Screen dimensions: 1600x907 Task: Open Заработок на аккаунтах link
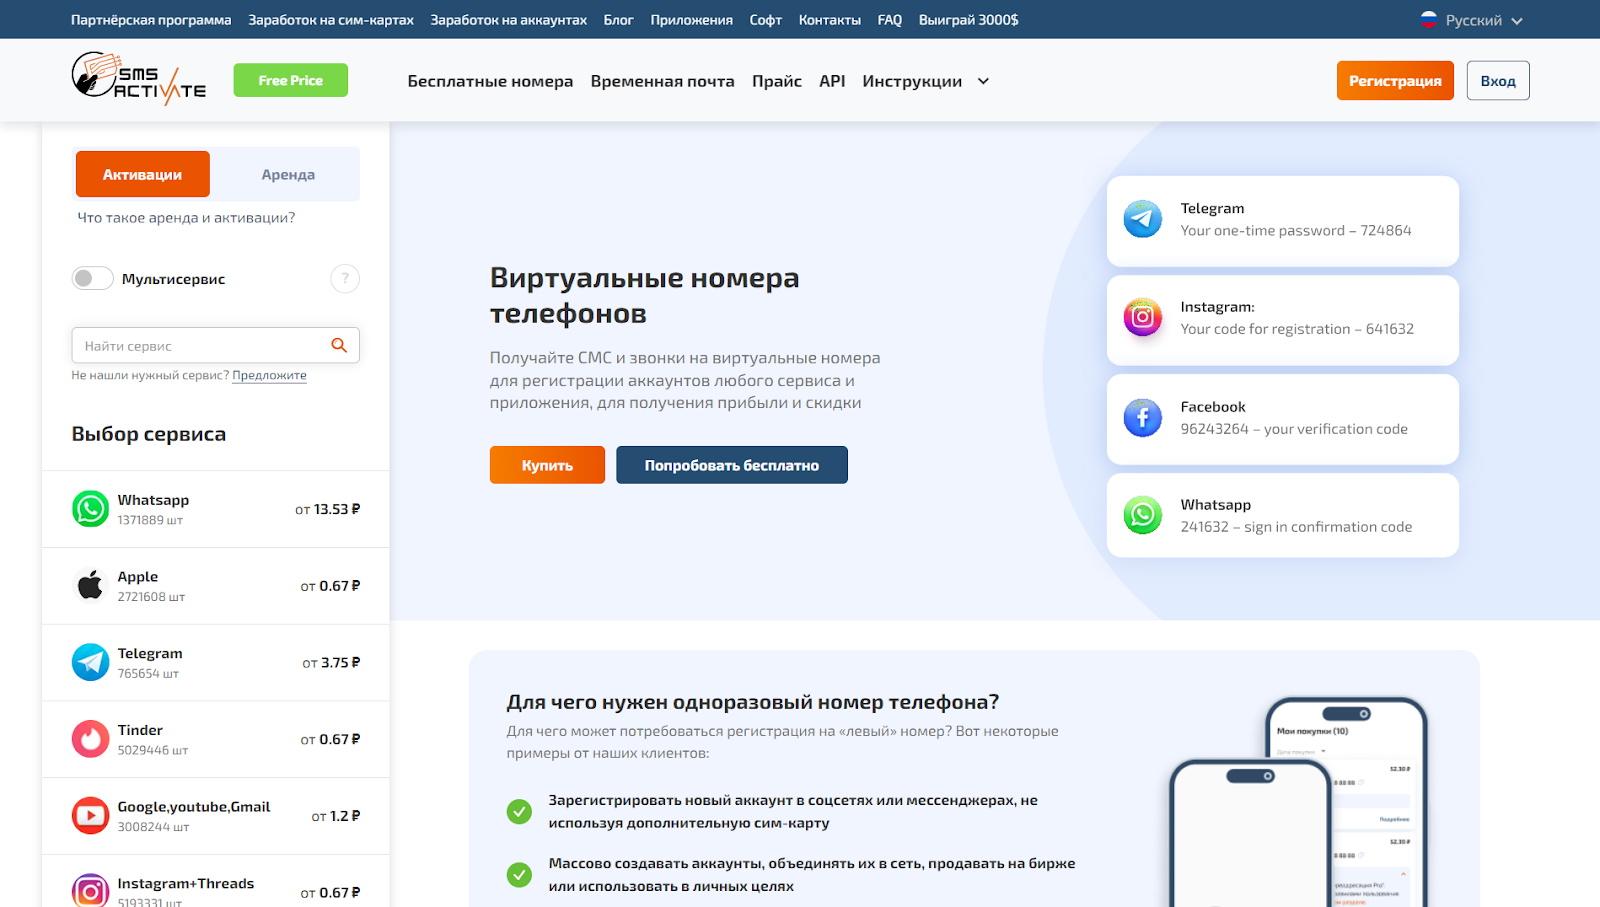[509, 20]
